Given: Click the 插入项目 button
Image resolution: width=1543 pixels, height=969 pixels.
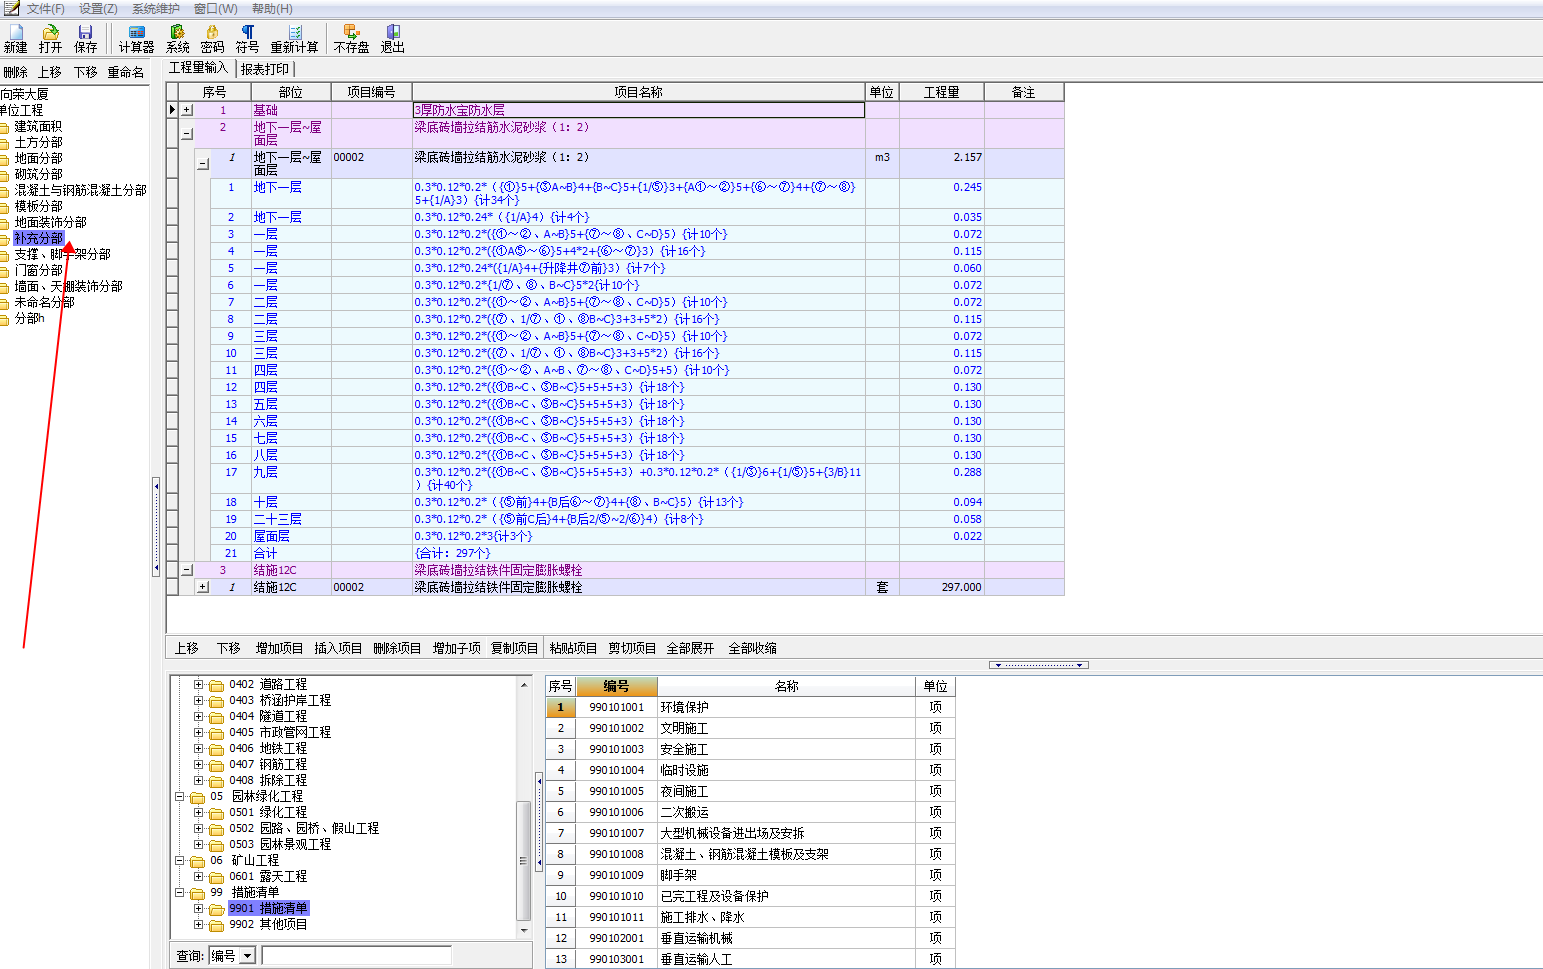Looking at the screenshot, I should [338, 648].
